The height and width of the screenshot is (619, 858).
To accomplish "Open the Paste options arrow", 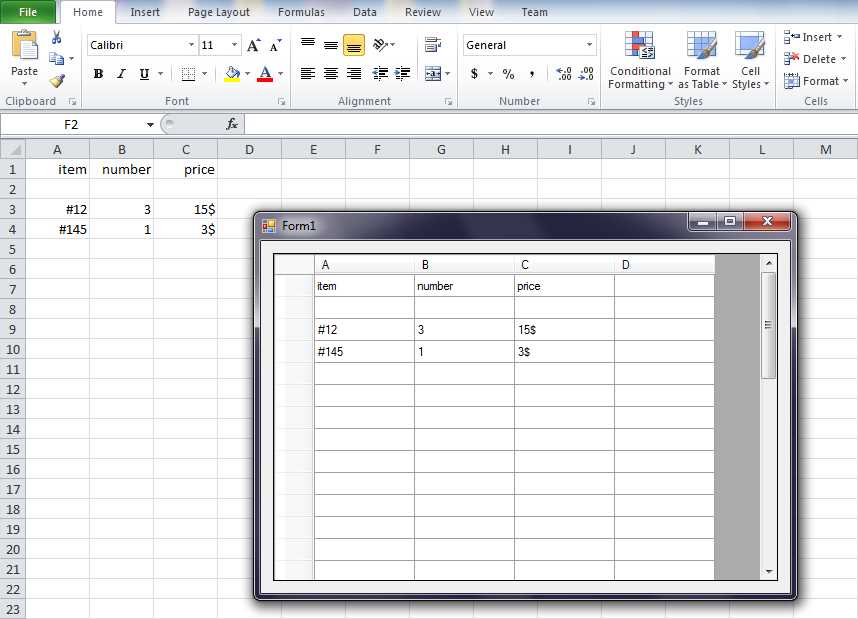I will pyautogui.click(x=24, y=84).
